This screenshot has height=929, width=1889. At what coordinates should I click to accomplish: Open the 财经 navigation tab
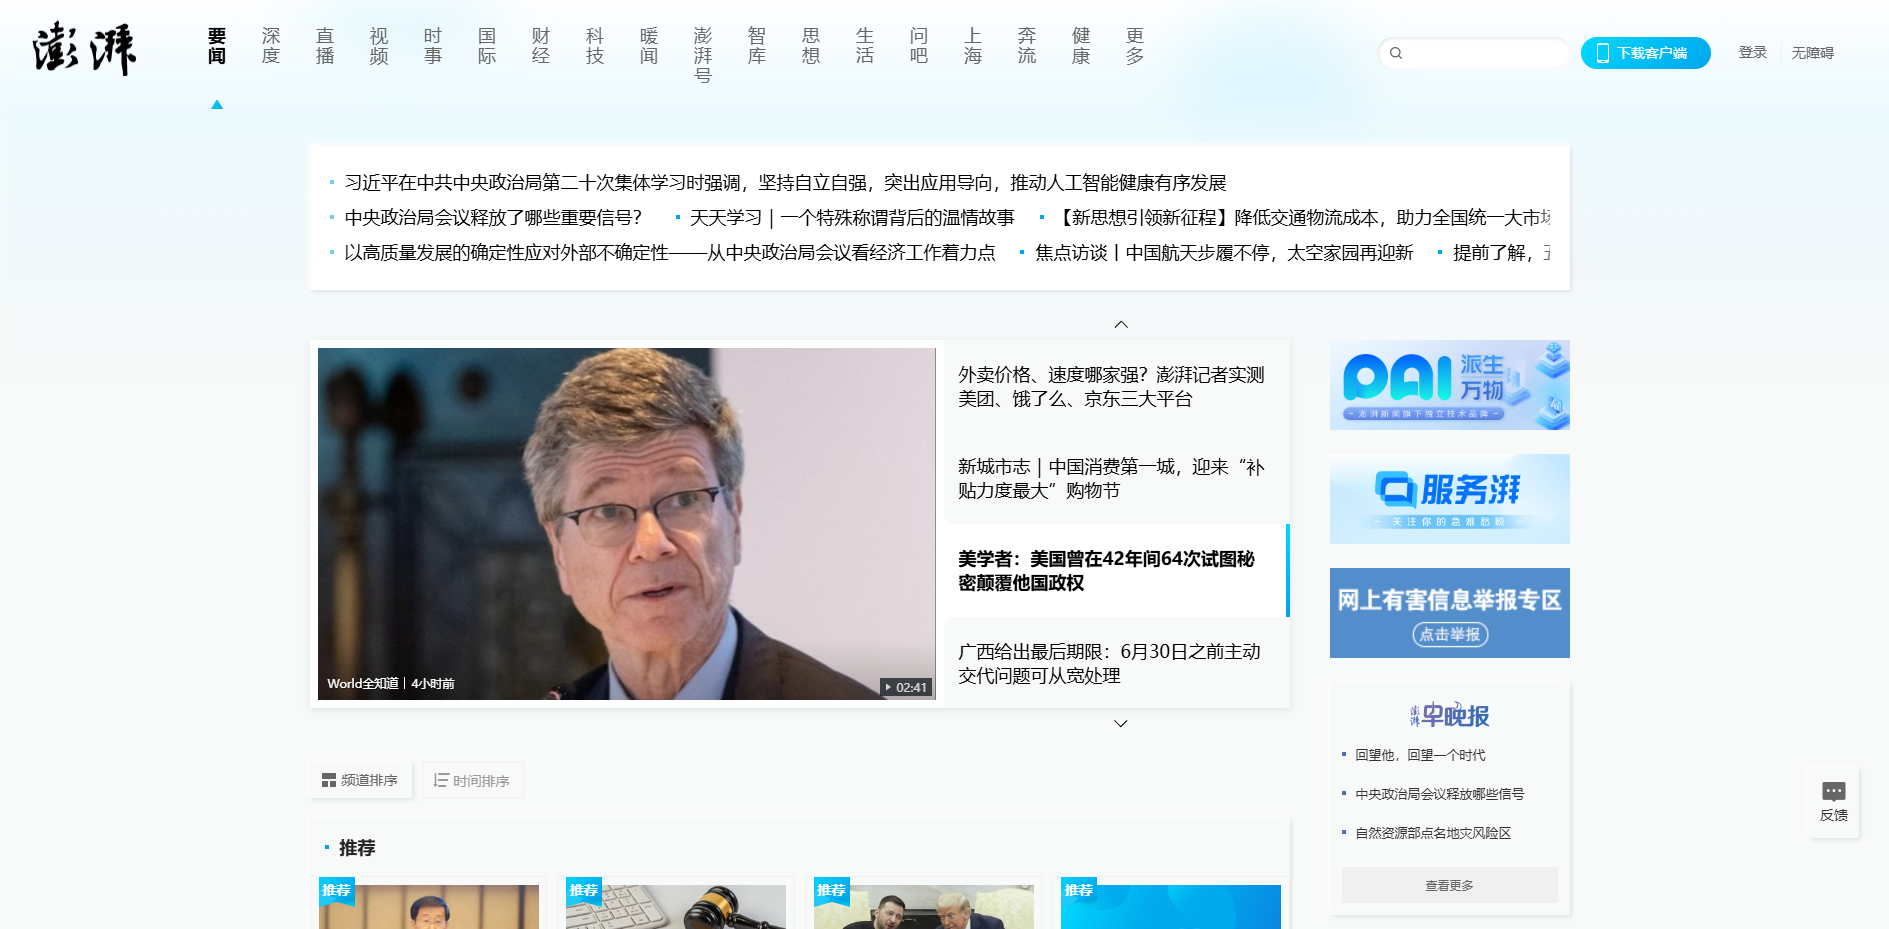click(541, 46)
